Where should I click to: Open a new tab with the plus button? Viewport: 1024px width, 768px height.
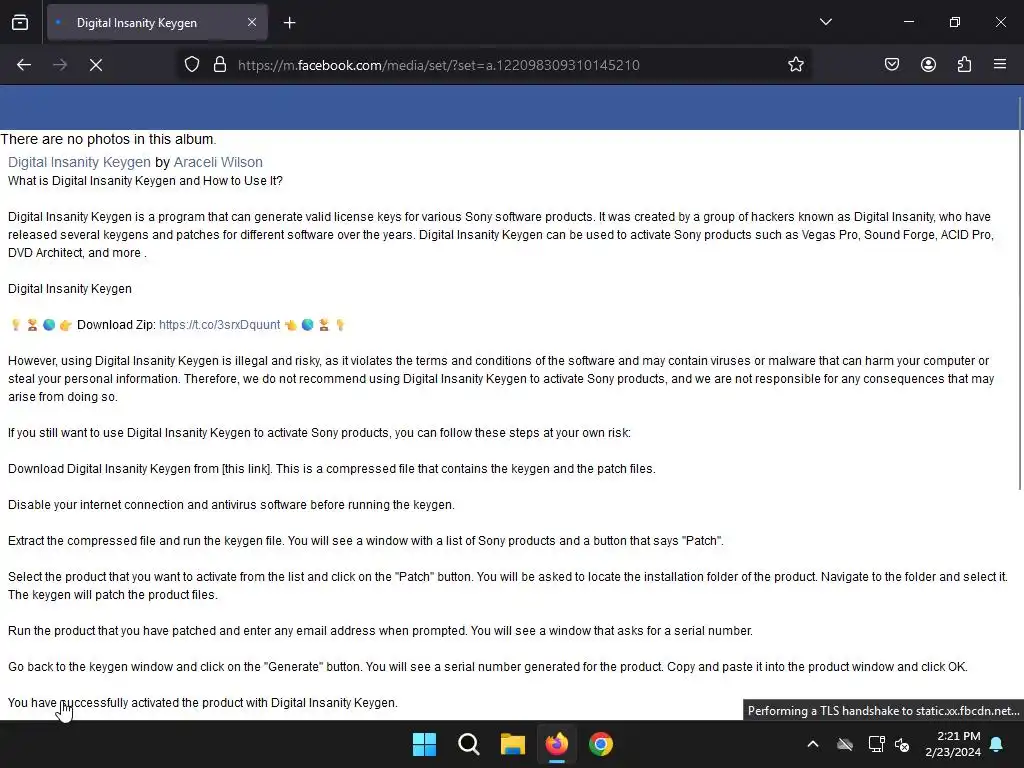289,23
